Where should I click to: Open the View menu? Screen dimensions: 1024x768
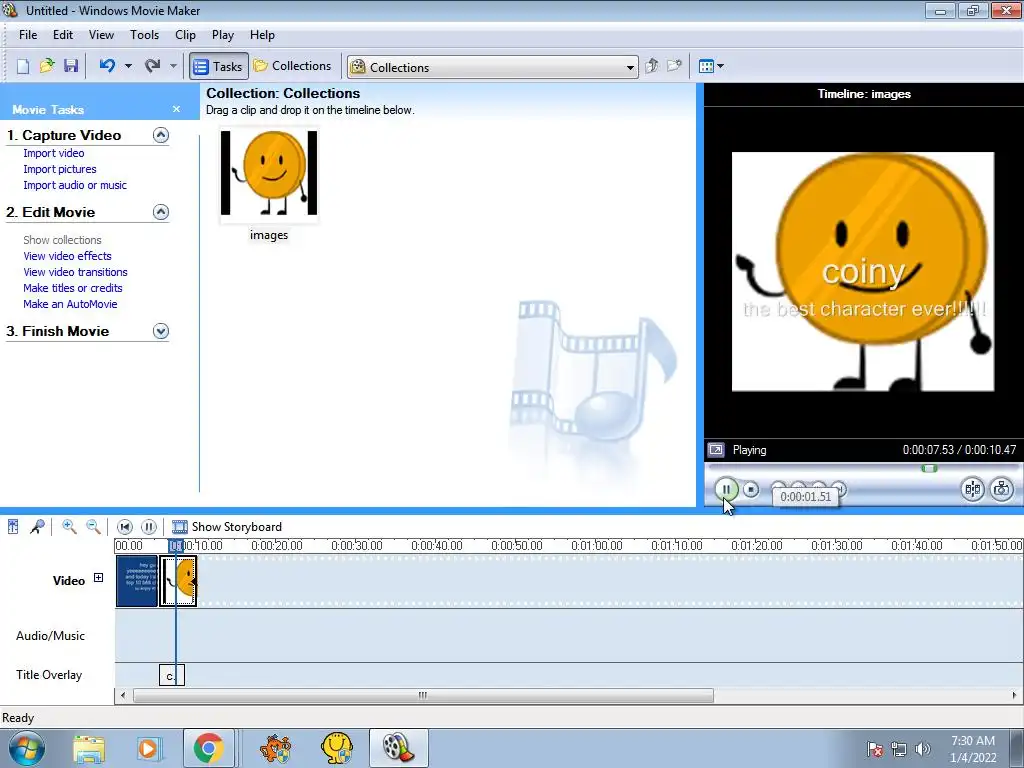[x=101, y=35]
